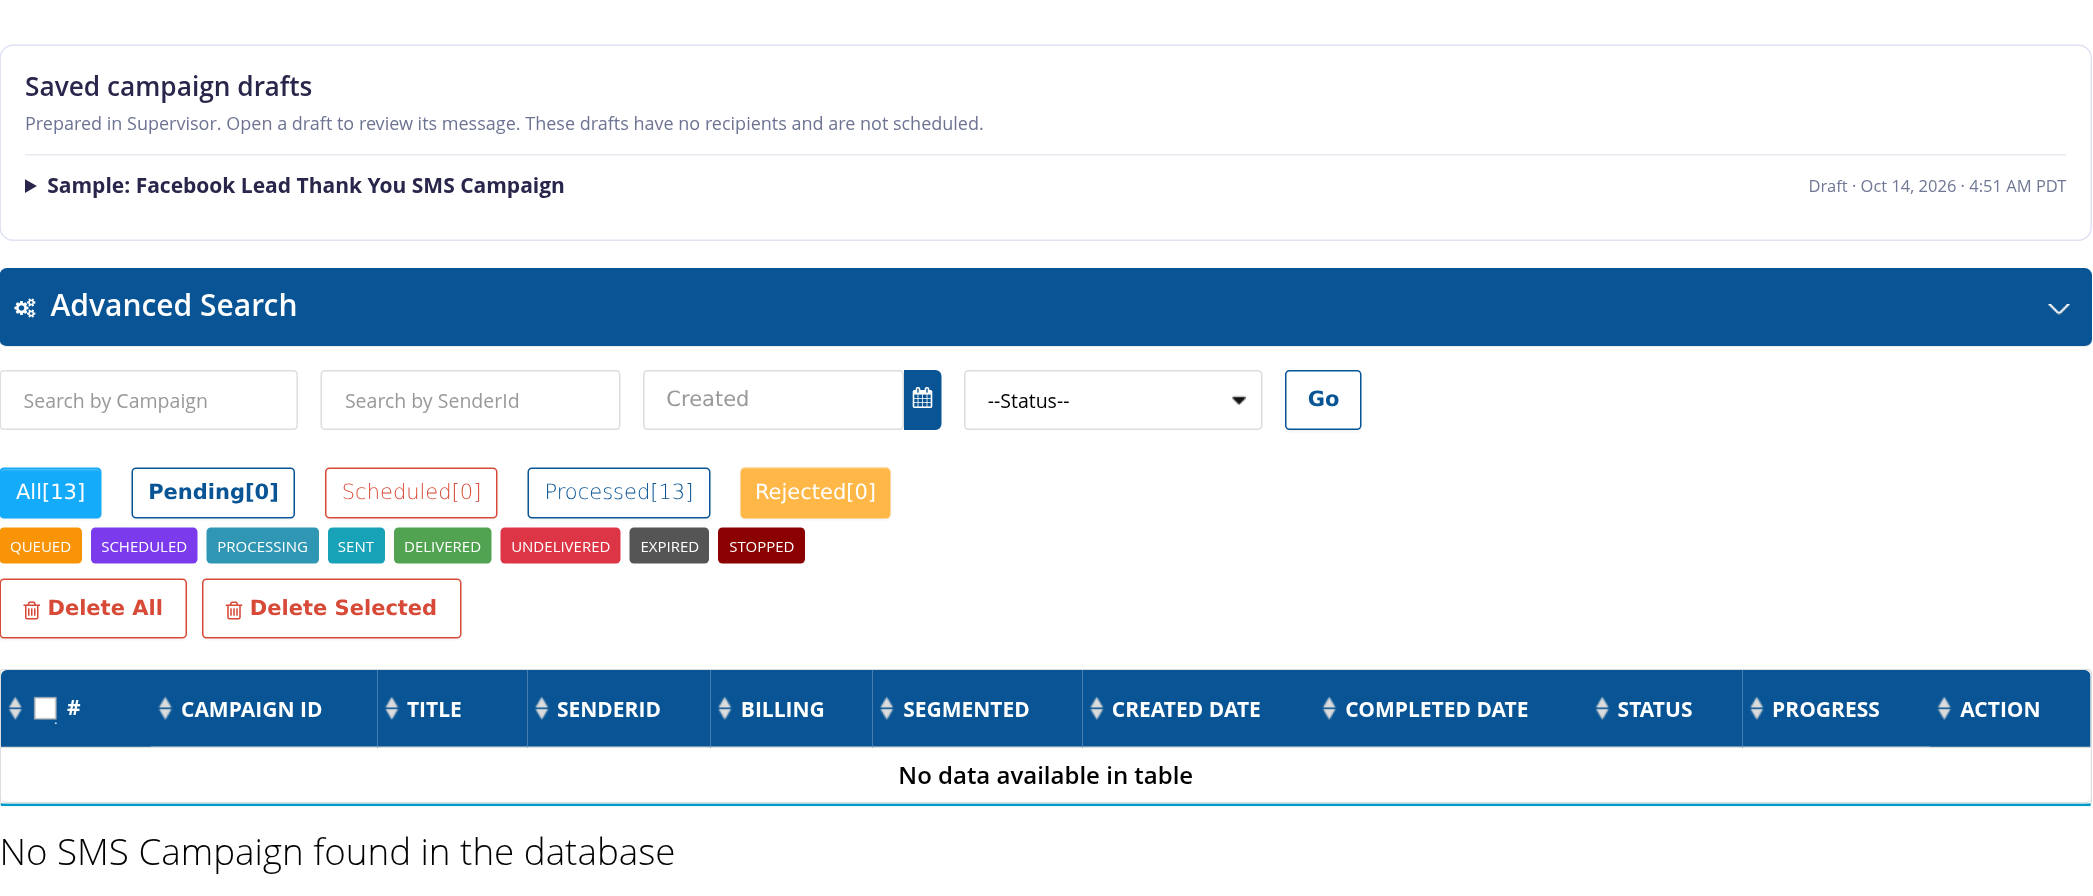Click the sort arrows beside SenderID
The width and height of the screenshot is (2093, 896).
pos(542,709)
